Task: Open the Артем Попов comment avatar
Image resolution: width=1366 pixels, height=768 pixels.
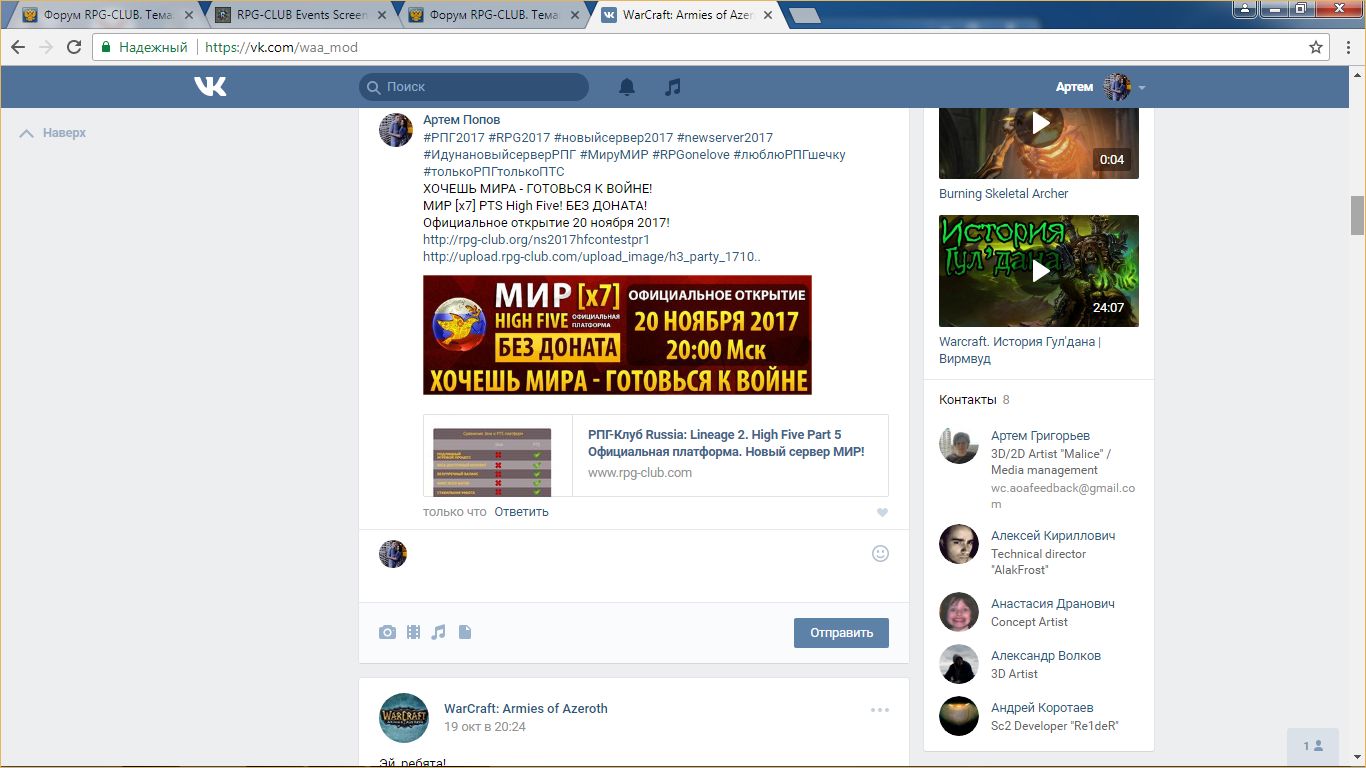Action: pyautogui.click(x=396, y=130)
